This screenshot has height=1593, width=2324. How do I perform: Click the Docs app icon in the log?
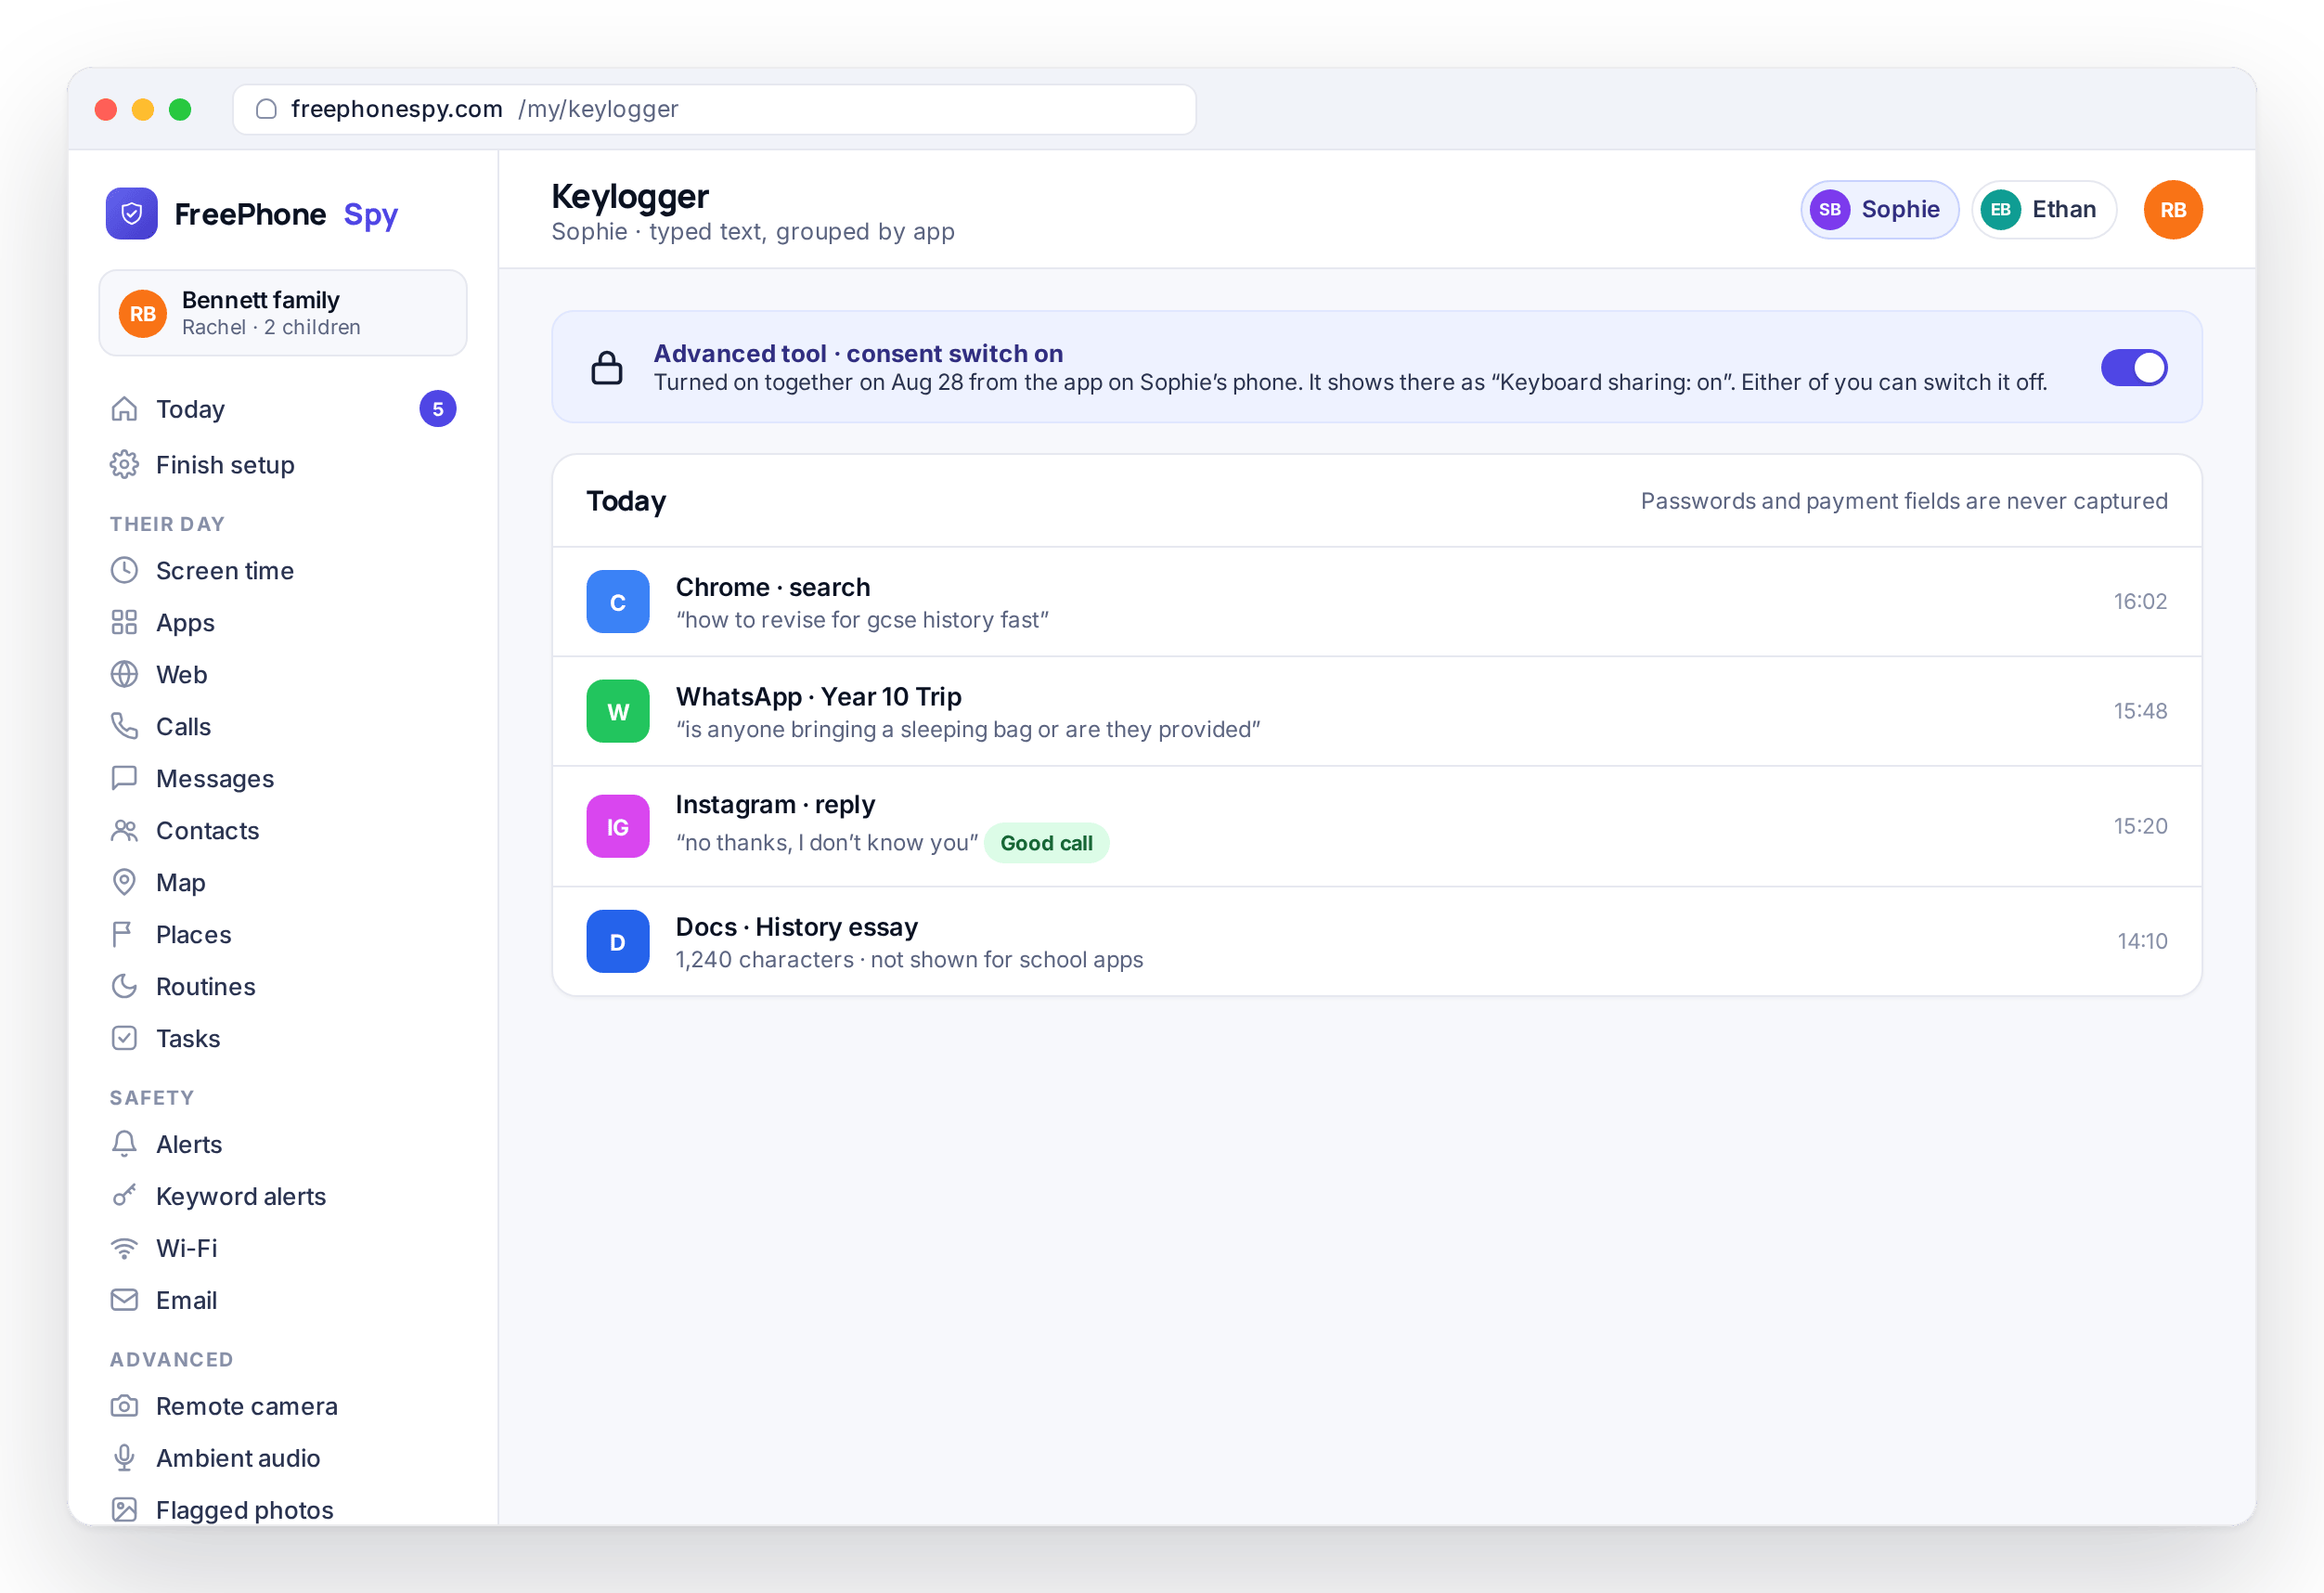click(x=618, y=942)
